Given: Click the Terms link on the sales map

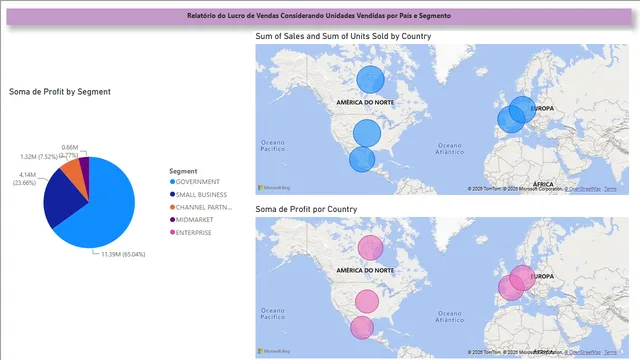Looking at the screenshot, I should (x=610, y=189).
